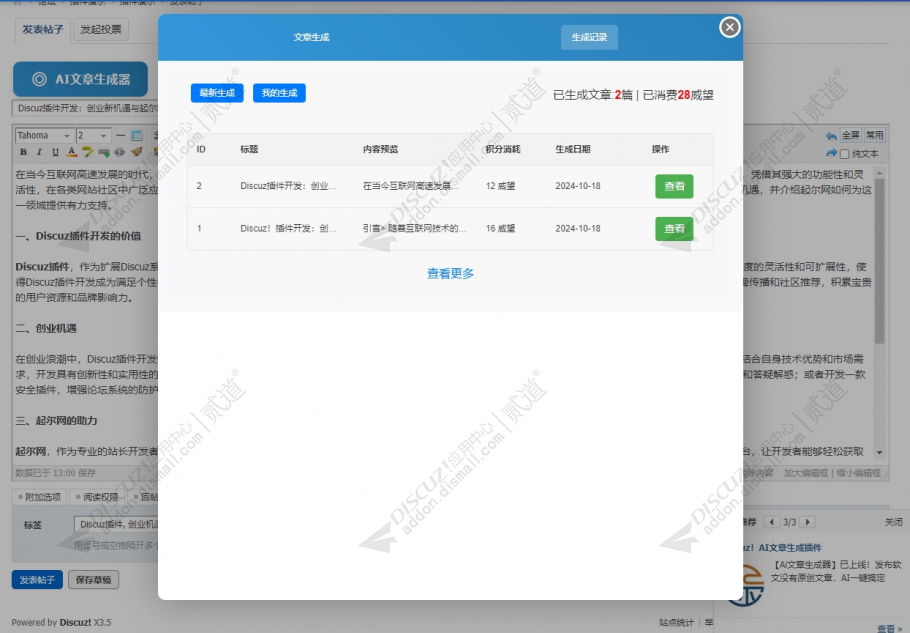Open the 附加选项 tab below editor
Viewport: 910px width, 633px height.
point(39,497)
